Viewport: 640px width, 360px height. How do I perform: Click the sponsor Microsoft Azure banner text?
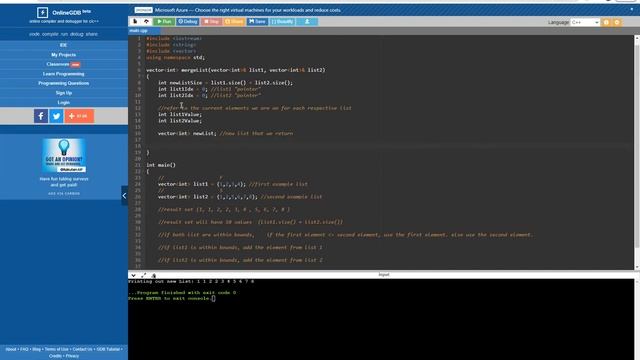click(x=247, y=10)
